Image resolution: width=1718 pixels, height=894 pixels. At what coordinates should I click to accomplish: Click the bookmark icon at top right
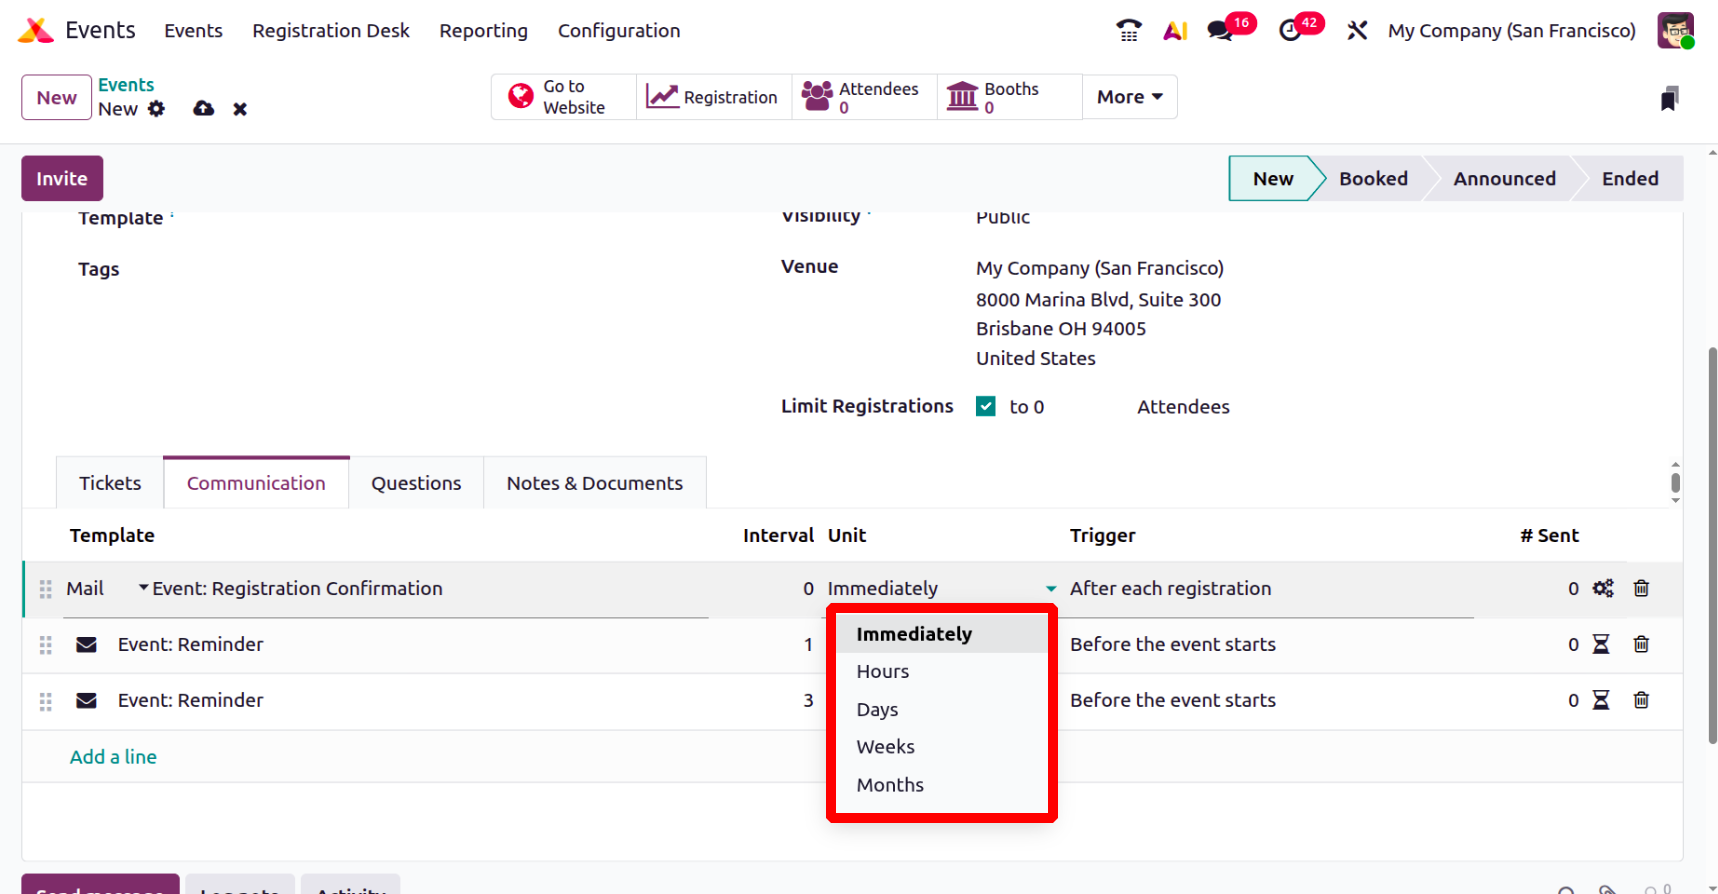point(1669,98)
